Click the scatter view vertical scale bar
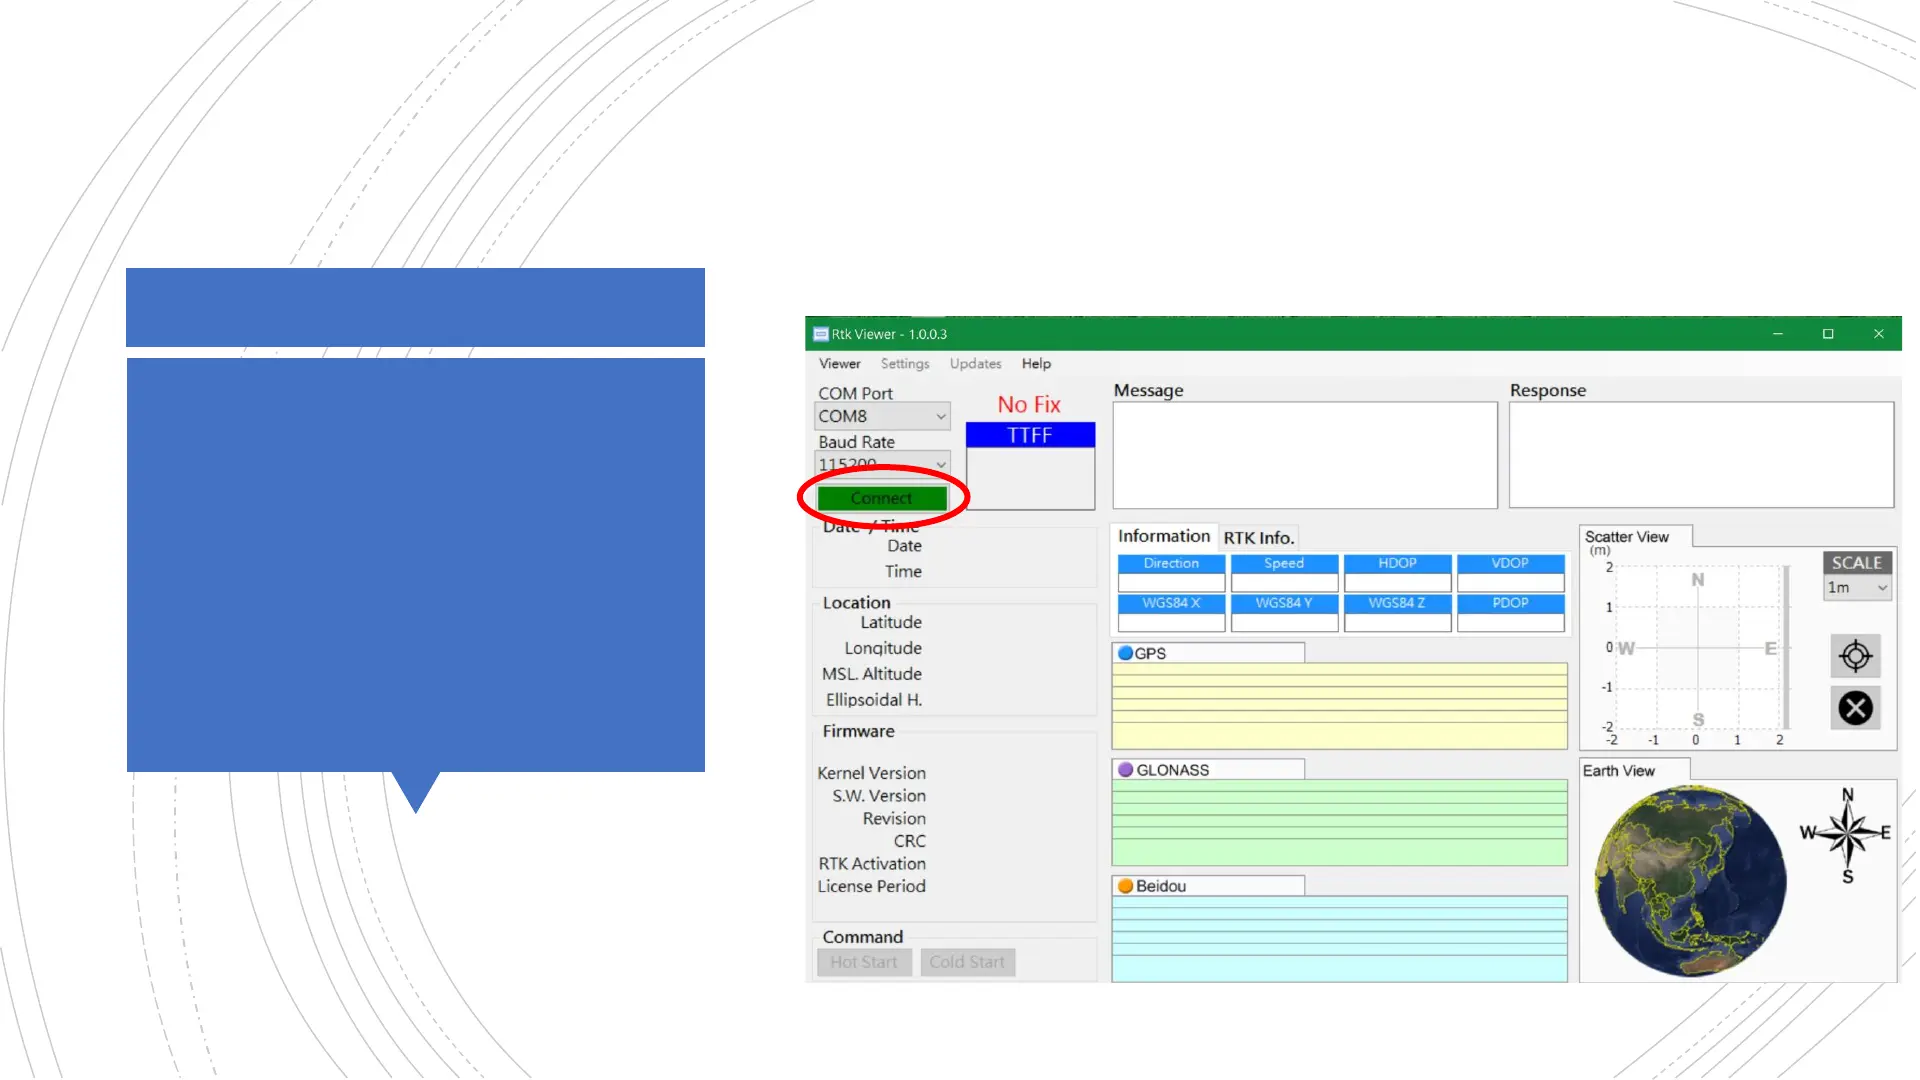 pos(1786,647)
